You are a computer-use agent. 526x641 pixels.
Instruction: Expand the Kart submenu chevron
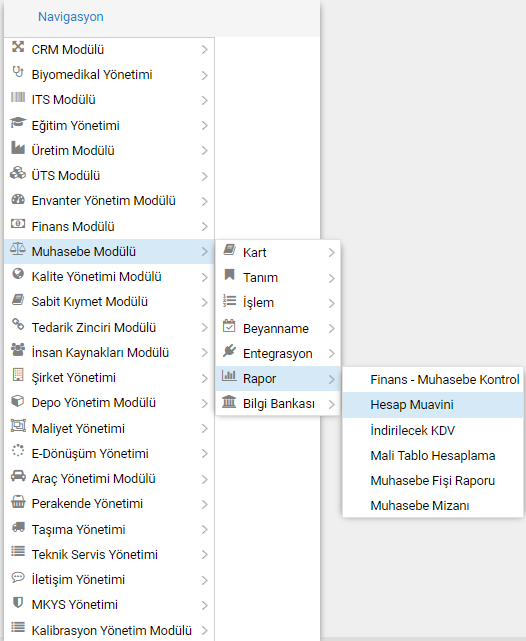tap(331, 253)
